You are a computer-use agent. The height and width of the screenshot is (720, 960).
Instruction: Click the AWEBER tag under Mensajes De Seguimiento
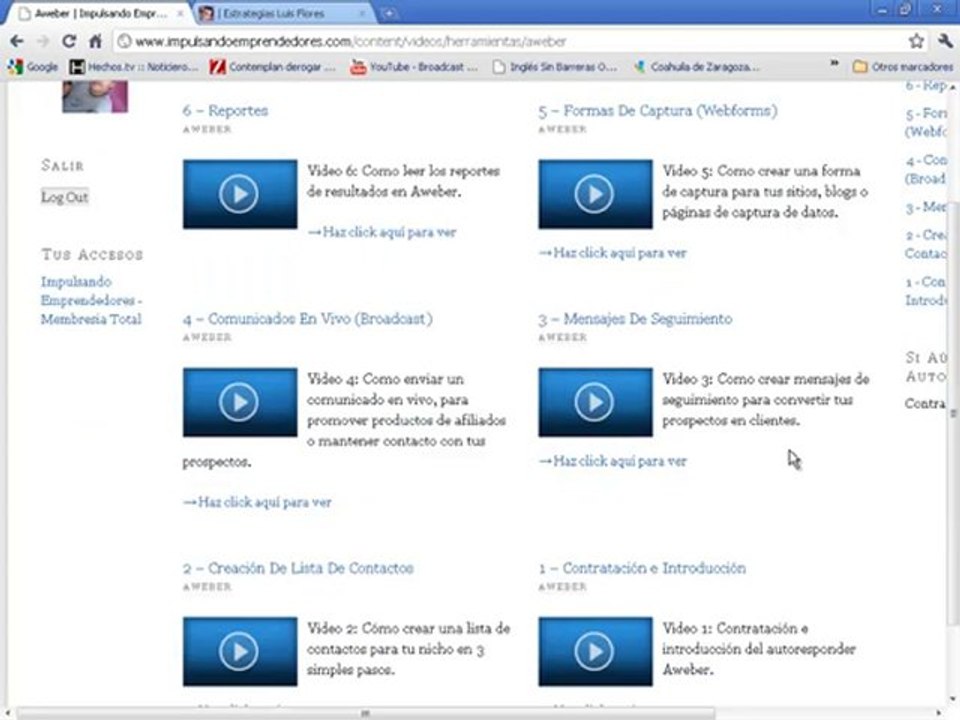[563, 337]
